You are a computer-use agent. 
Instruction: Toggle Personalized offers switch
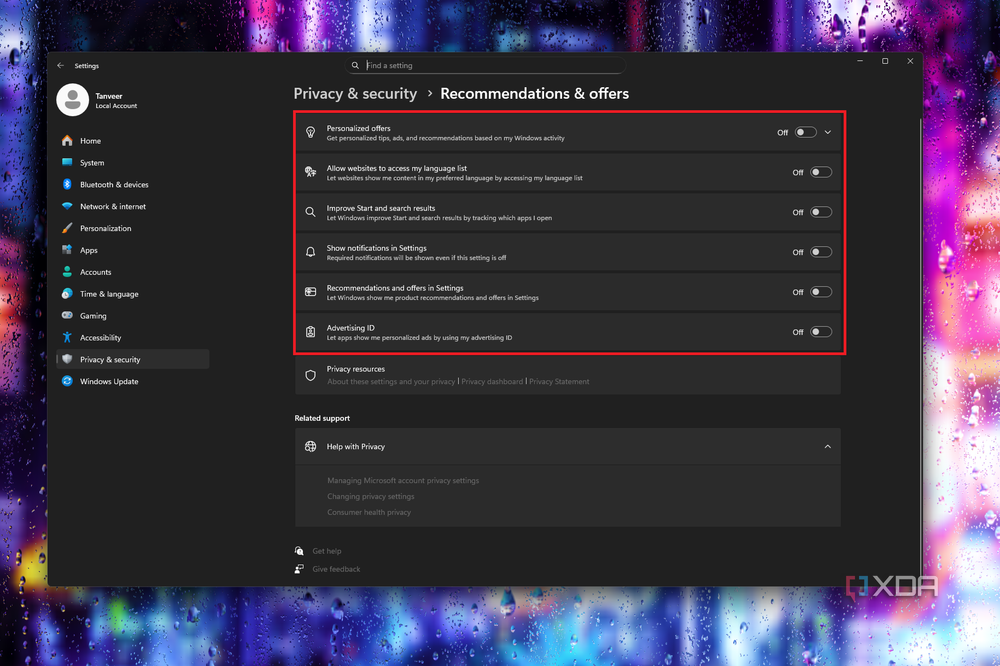(x=805, y=132)
